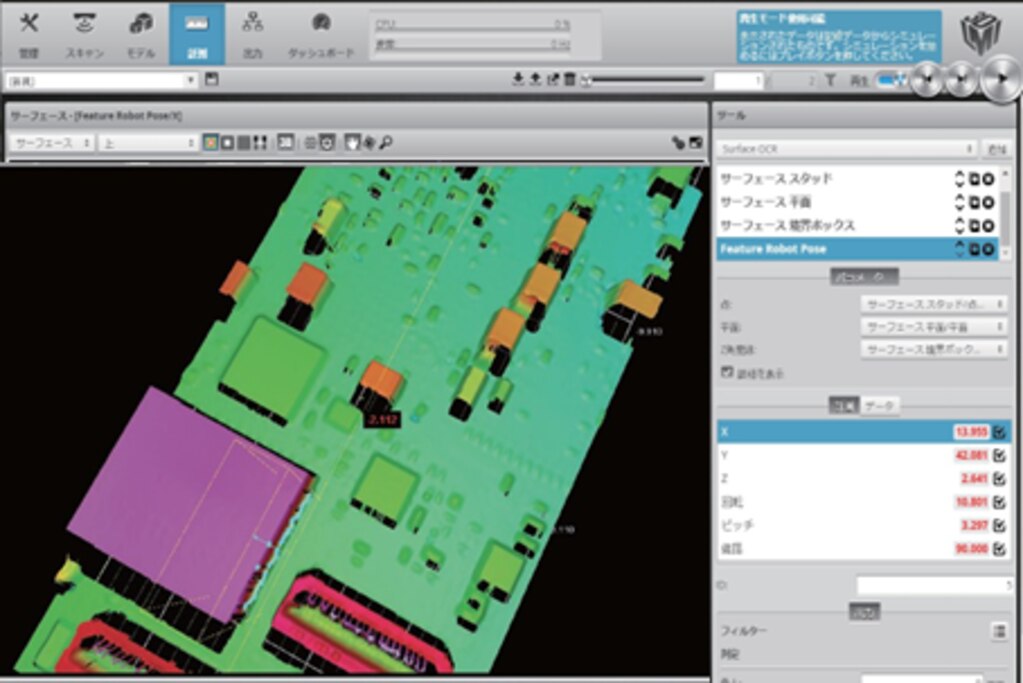Open the job name dropdown
This screenshot has height=683, width=1023.
coord(100,80)
